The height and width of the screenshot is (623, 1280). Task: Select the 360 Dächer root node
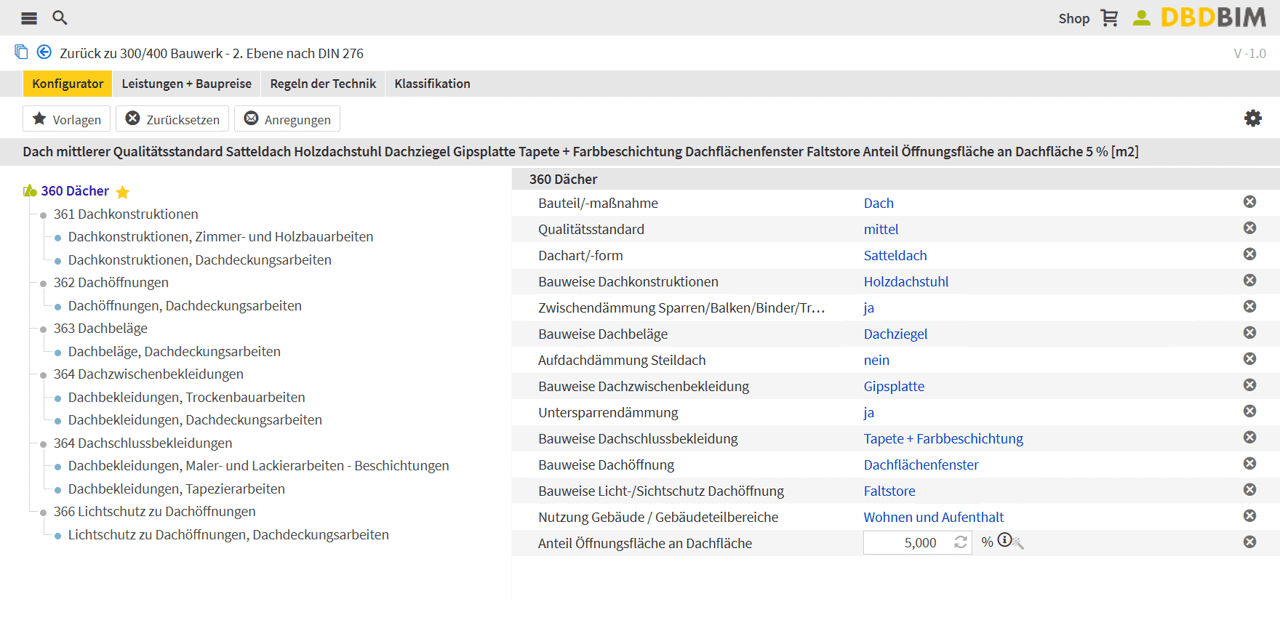[x=75, y=191]
